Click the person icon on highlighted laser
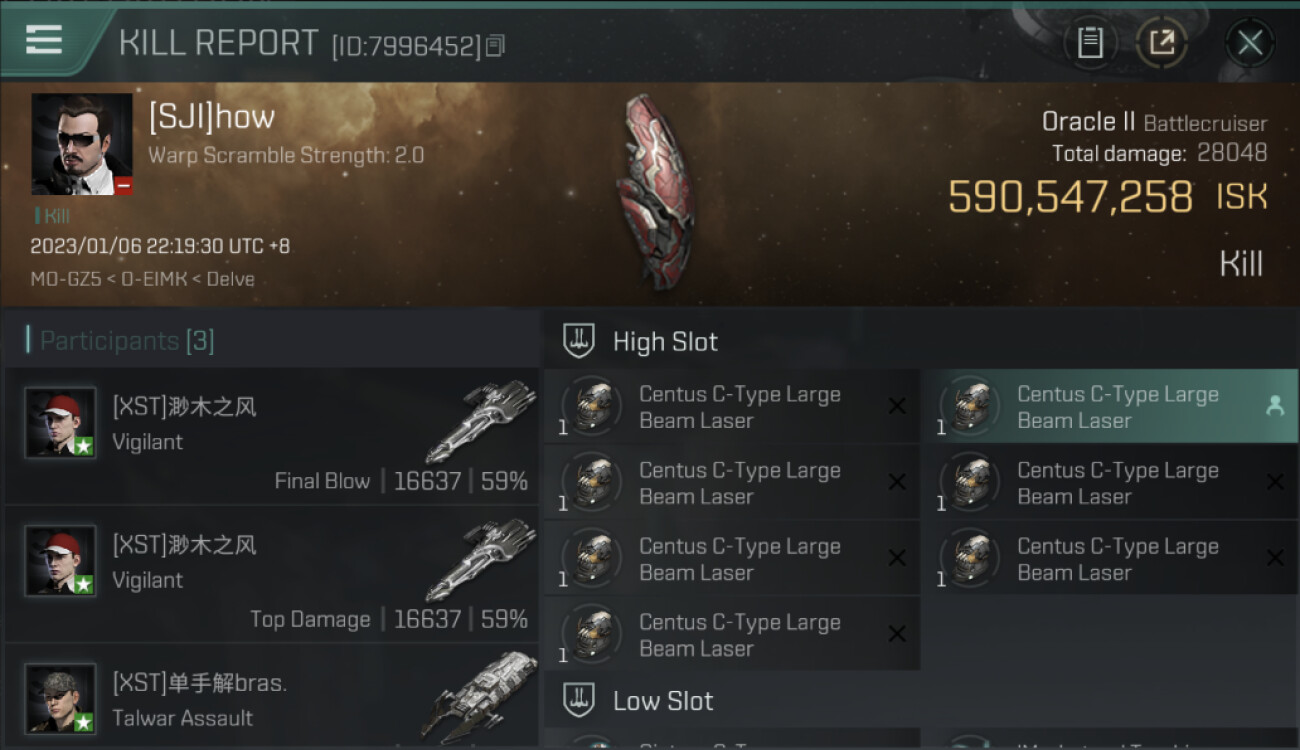The image size is (1300, 750). point(1275,405)
